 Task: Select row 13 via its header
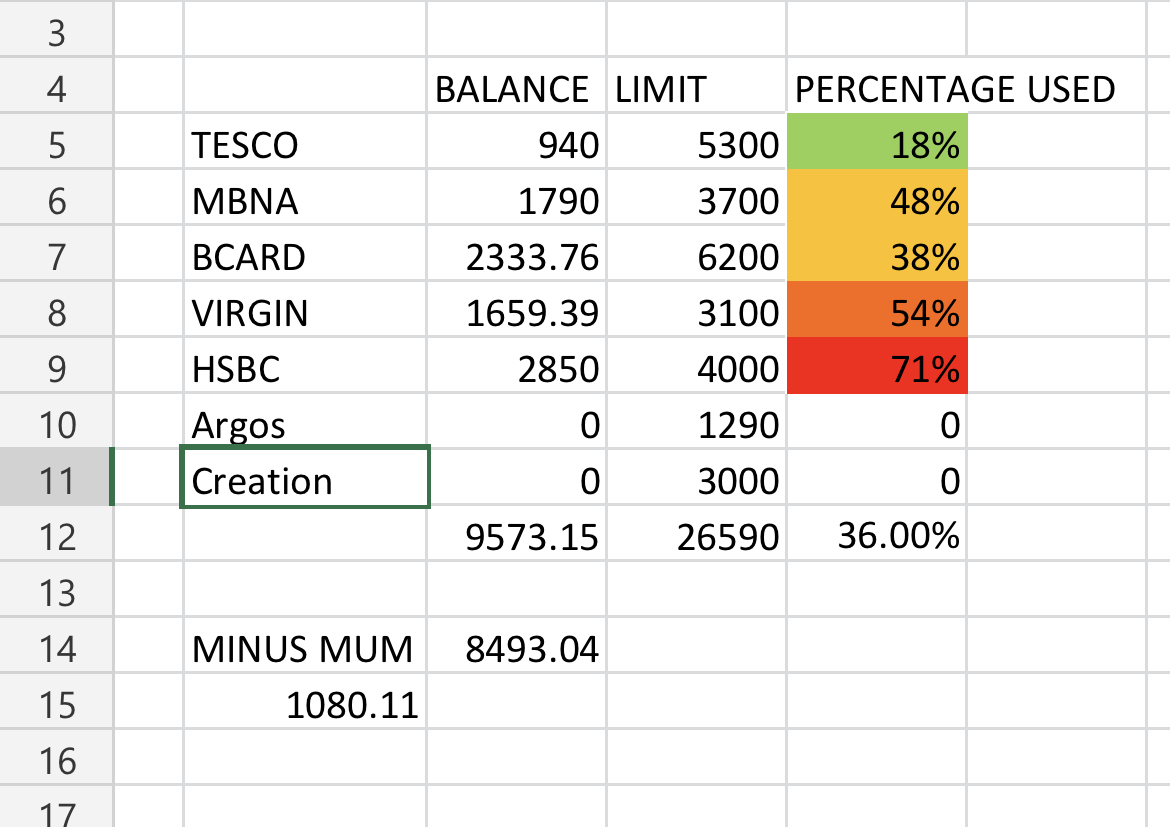[x=56, y=590]
